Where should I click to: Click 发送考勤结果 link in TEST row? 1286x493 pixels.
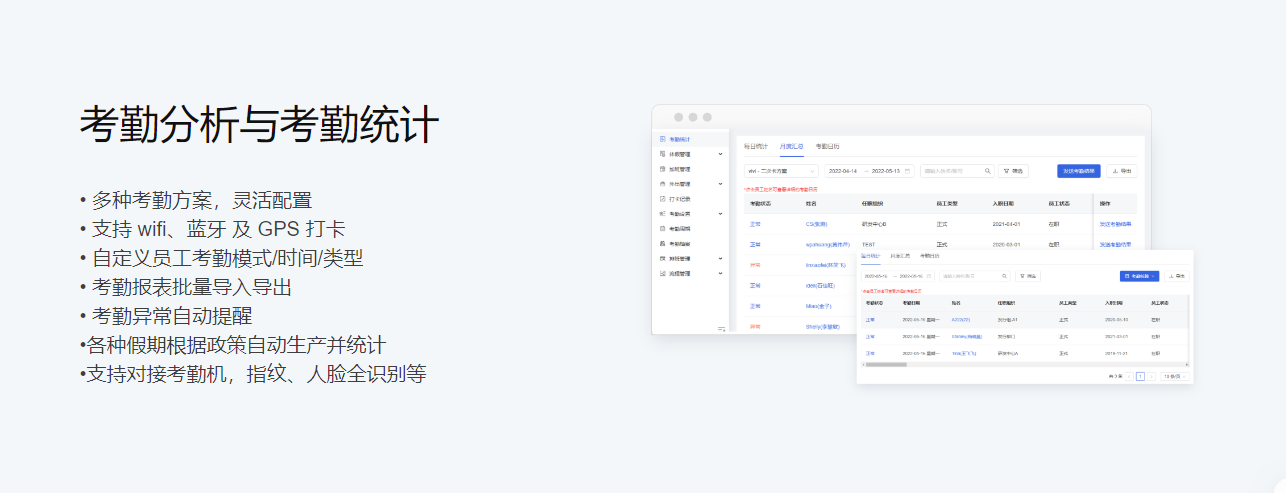[1115, 244]
